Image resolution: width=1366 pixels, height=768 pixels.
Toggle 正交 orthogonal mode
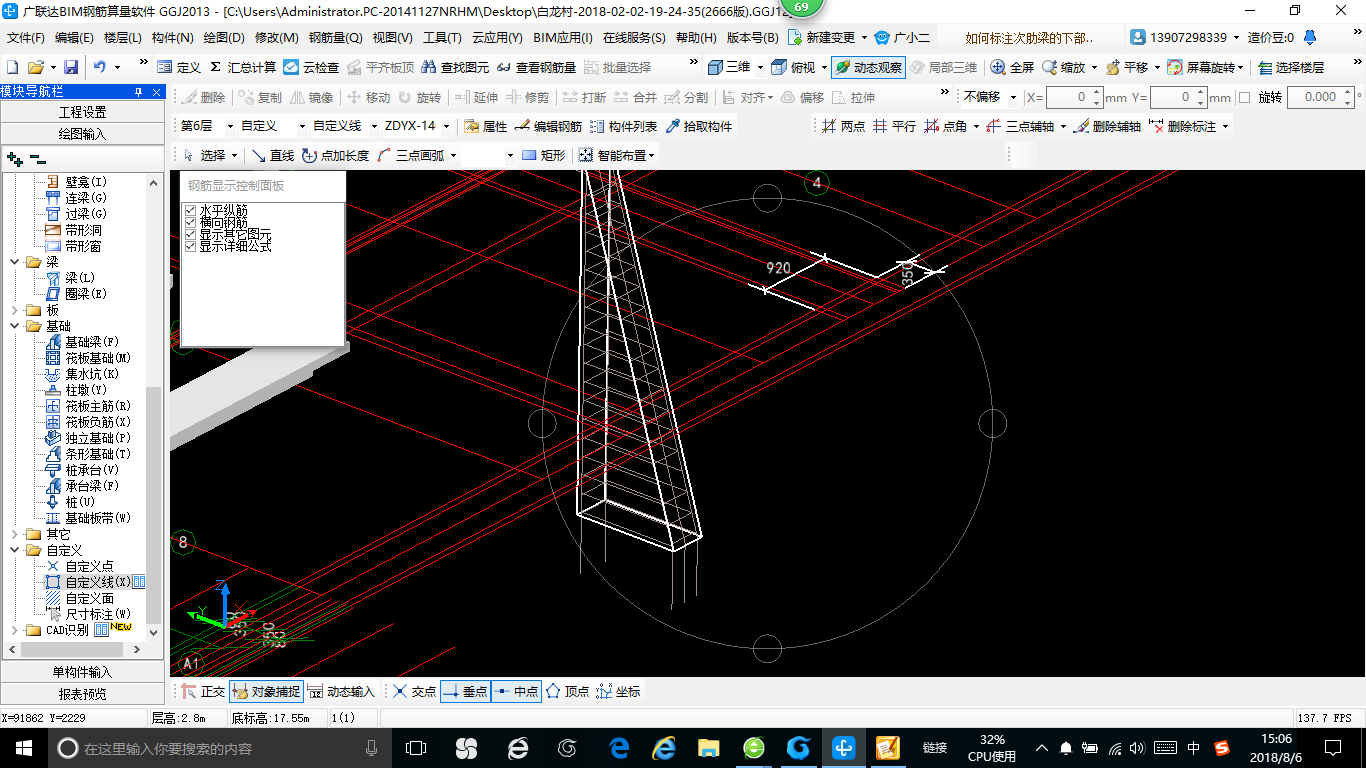pyautogui.click(x=202, y=691)
